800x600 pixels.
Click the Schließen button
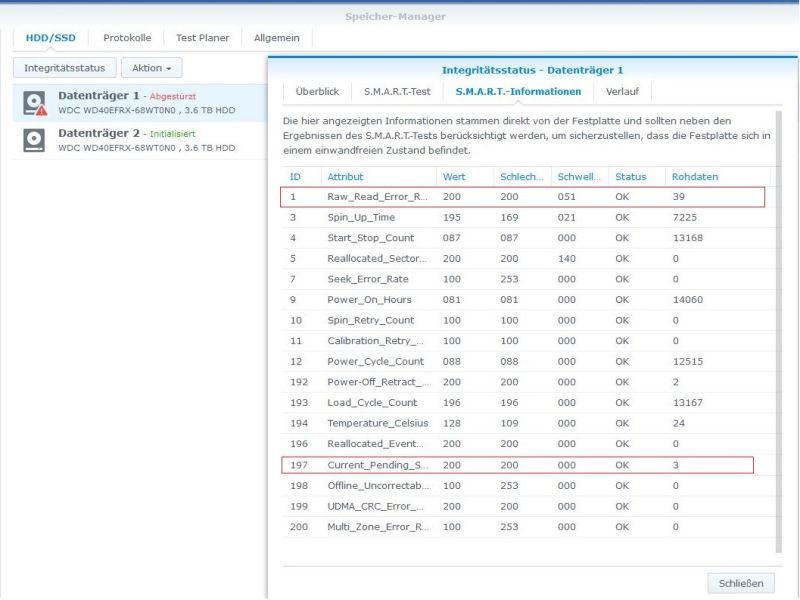741,583
